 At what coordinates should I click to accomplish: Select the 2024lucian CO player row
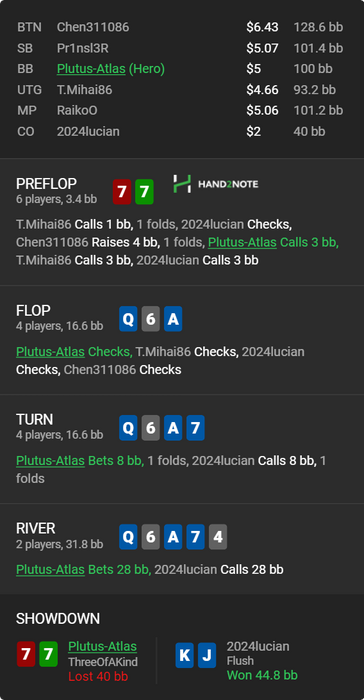[182, 132]
